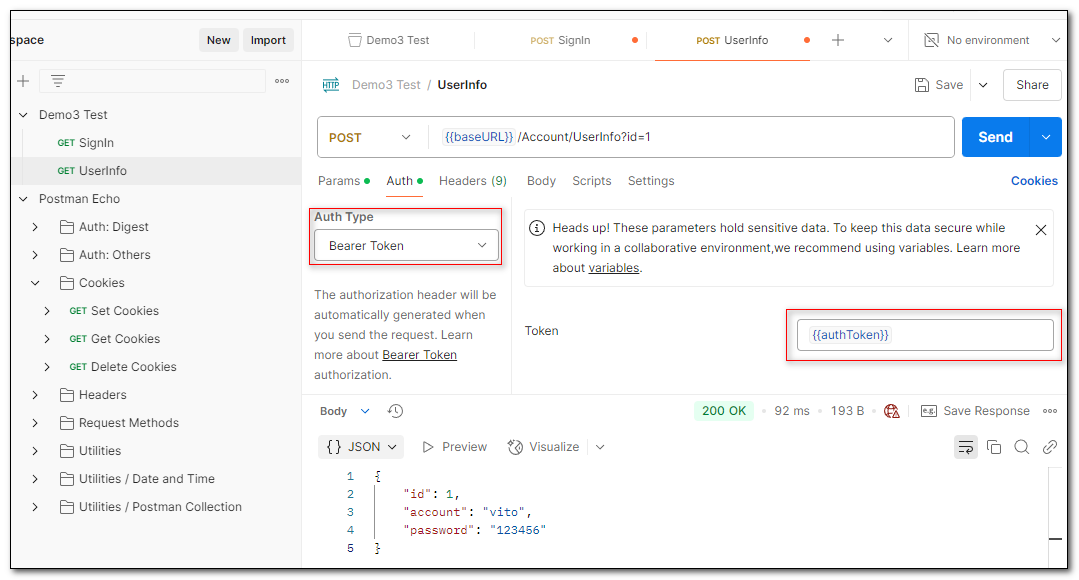Viewport: 1079px width, 580px height.
Task: Collapse the Postman Echo collection
Action: click(x=23, y=199)
